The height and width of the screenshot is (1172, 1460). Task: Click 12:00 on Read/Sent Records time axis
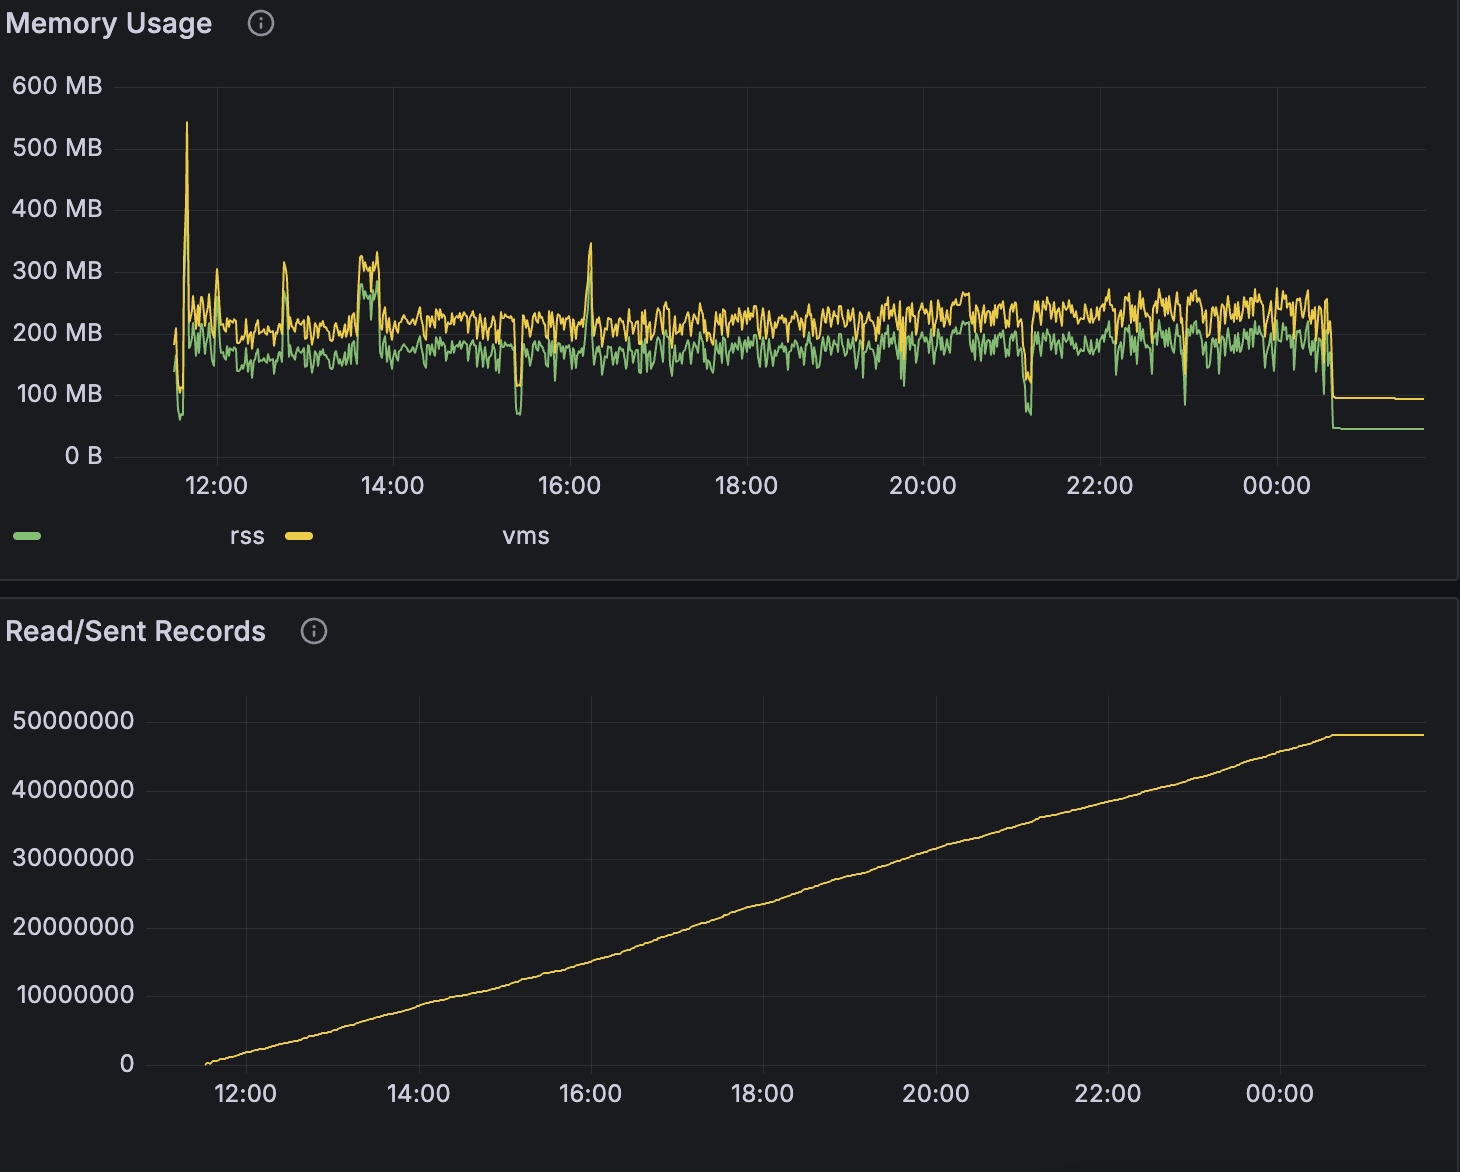pyautogui.click(x=245, y=1094)
